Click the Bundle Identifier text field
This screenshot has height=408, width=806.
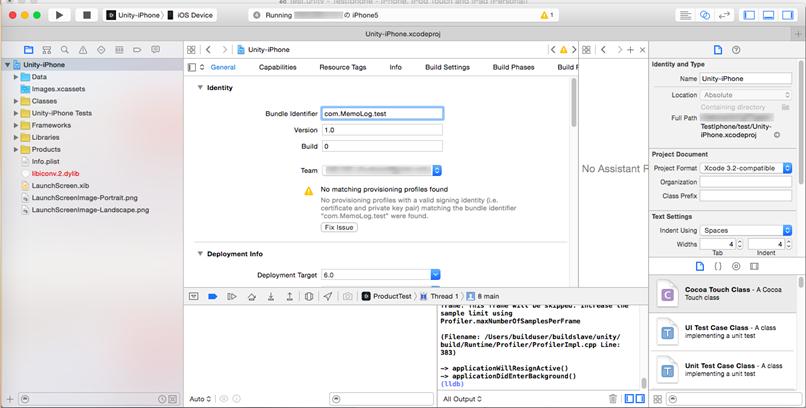[381, 114]
